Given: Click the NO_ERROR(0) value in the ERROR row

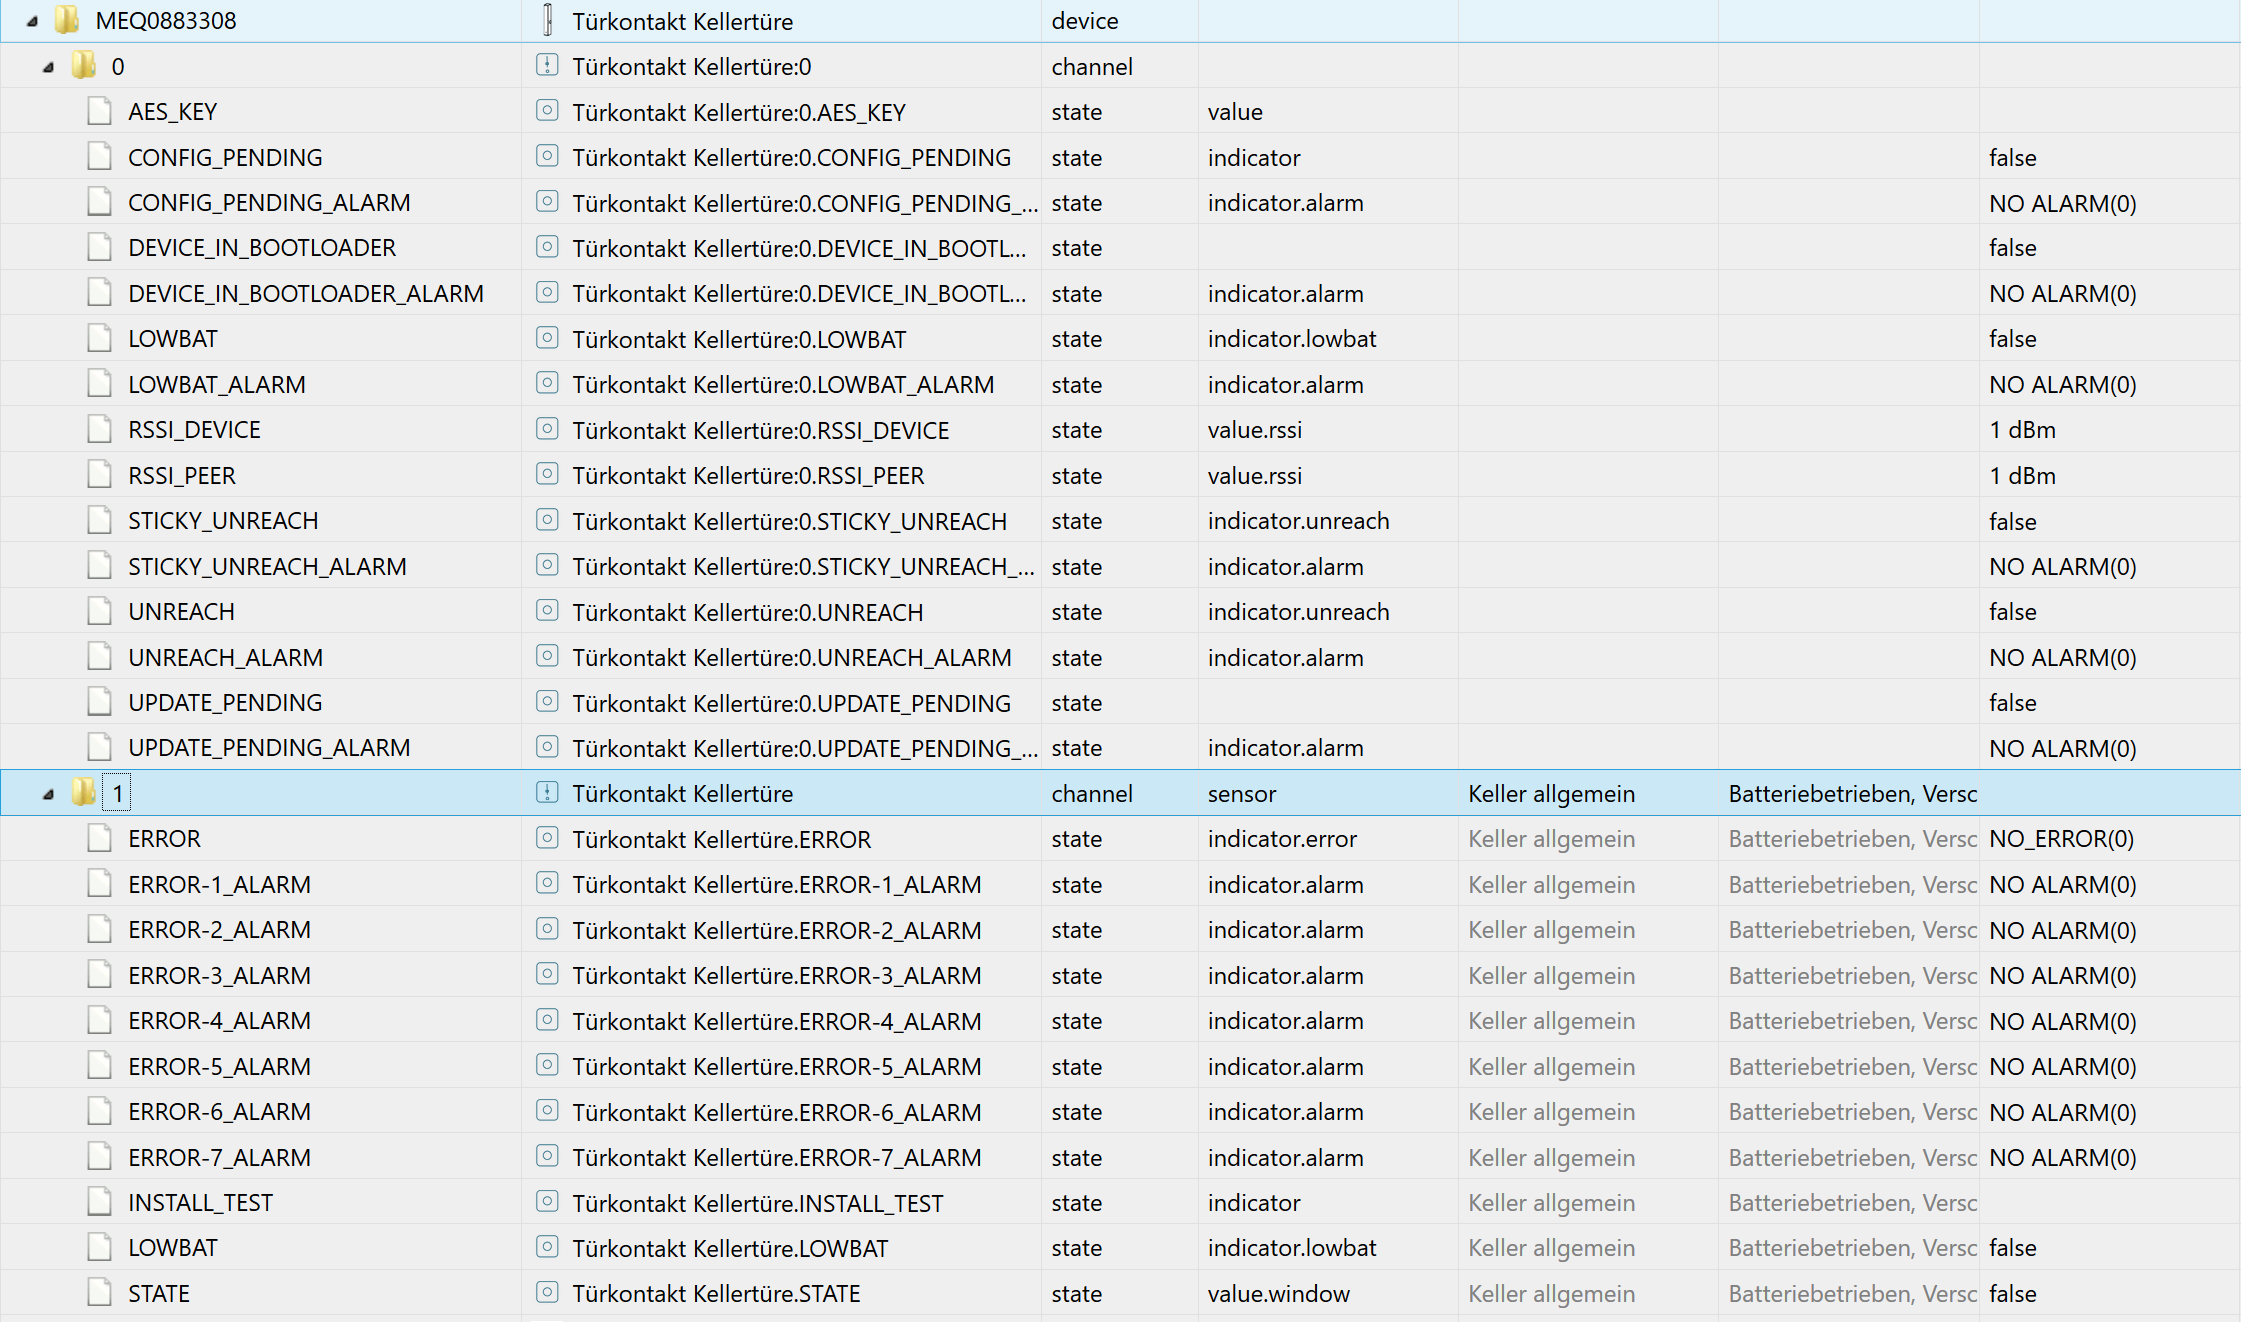Looking at the screenshot, I should (2061, 839).
